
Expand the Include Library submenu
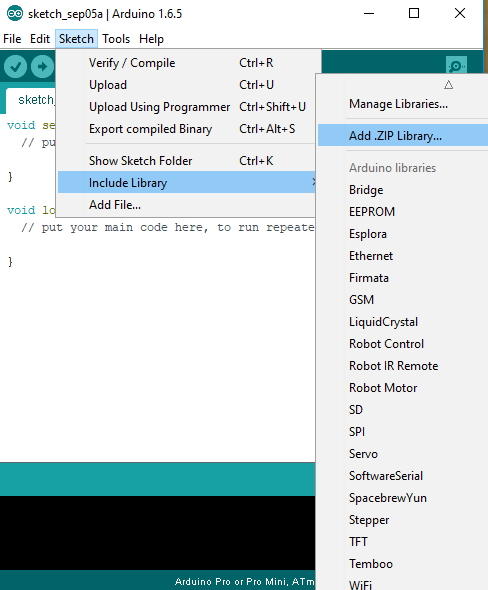[x=186, y=183]
